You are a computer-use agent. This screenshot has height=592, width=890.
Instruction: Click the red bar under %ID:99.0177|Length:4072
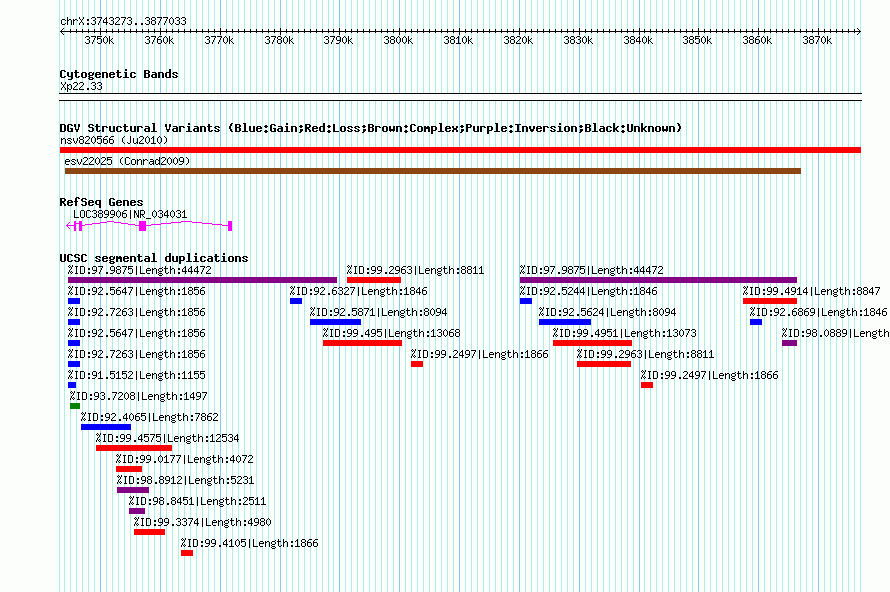[x=129, y=469]
